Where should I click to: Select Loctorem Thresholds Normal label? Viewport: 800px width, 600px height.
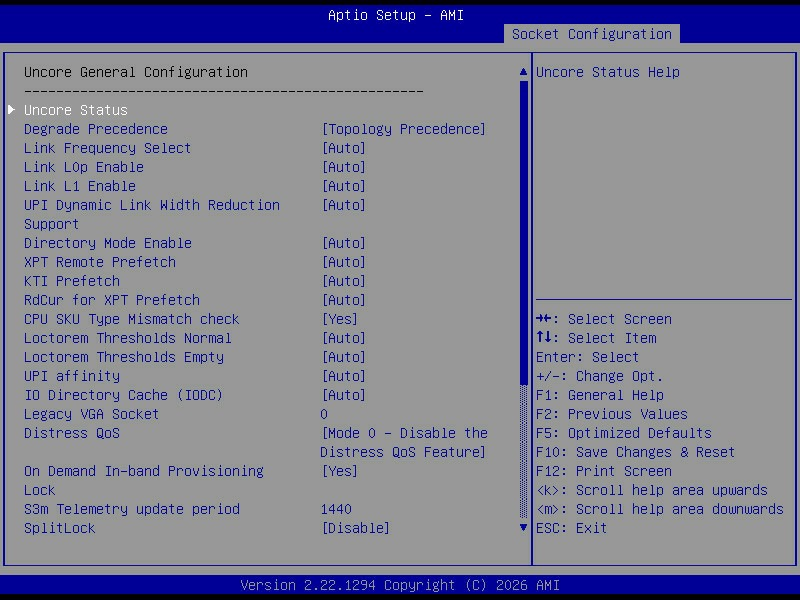(x=128, y=338)
